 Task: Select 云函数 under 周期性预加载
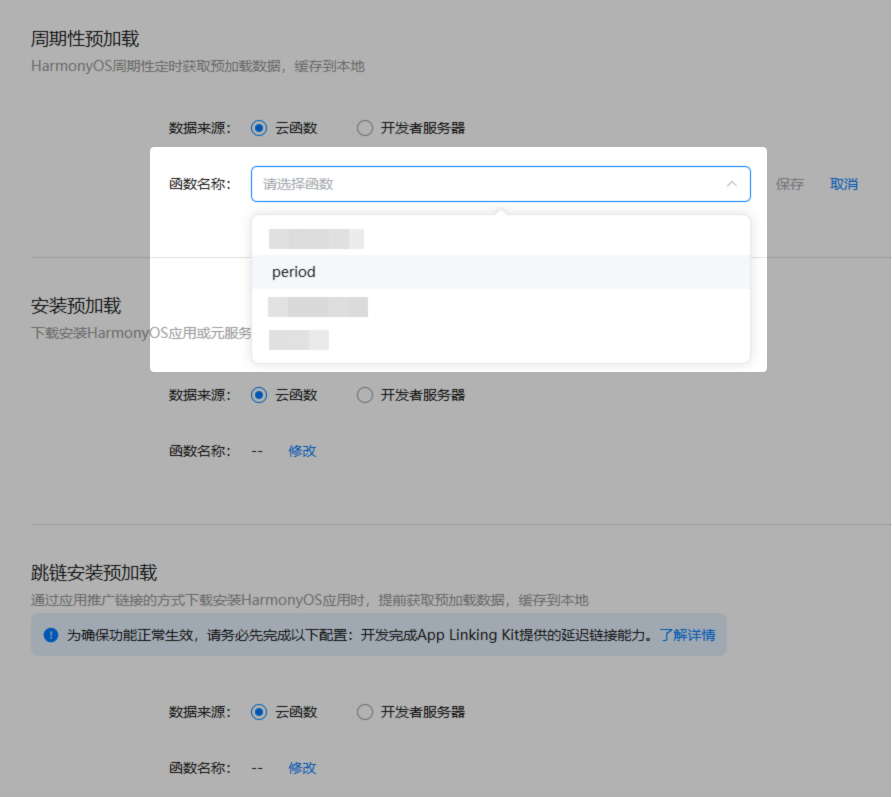pos(259,128)
